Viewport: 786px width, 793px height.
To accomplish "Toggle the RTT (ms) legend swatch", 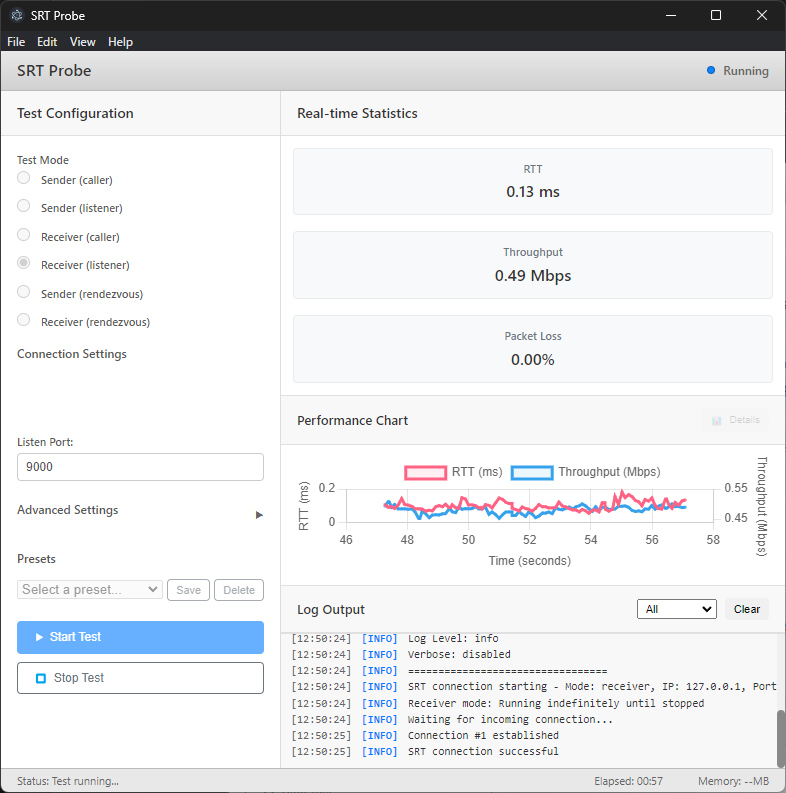I will [x=425, y=472].
